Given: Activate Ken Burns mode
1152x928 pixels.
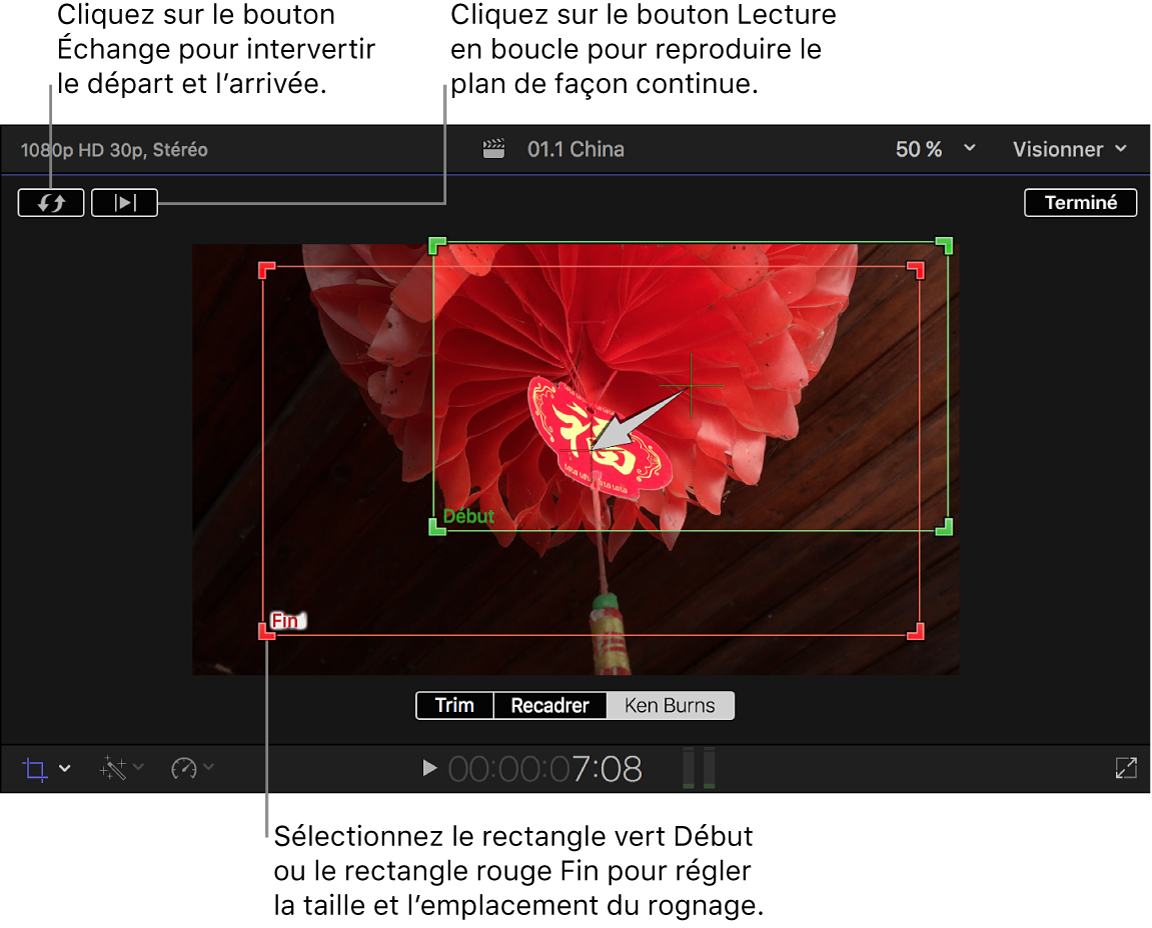Looking at the screenshot, I should click(x=670, y=705).
